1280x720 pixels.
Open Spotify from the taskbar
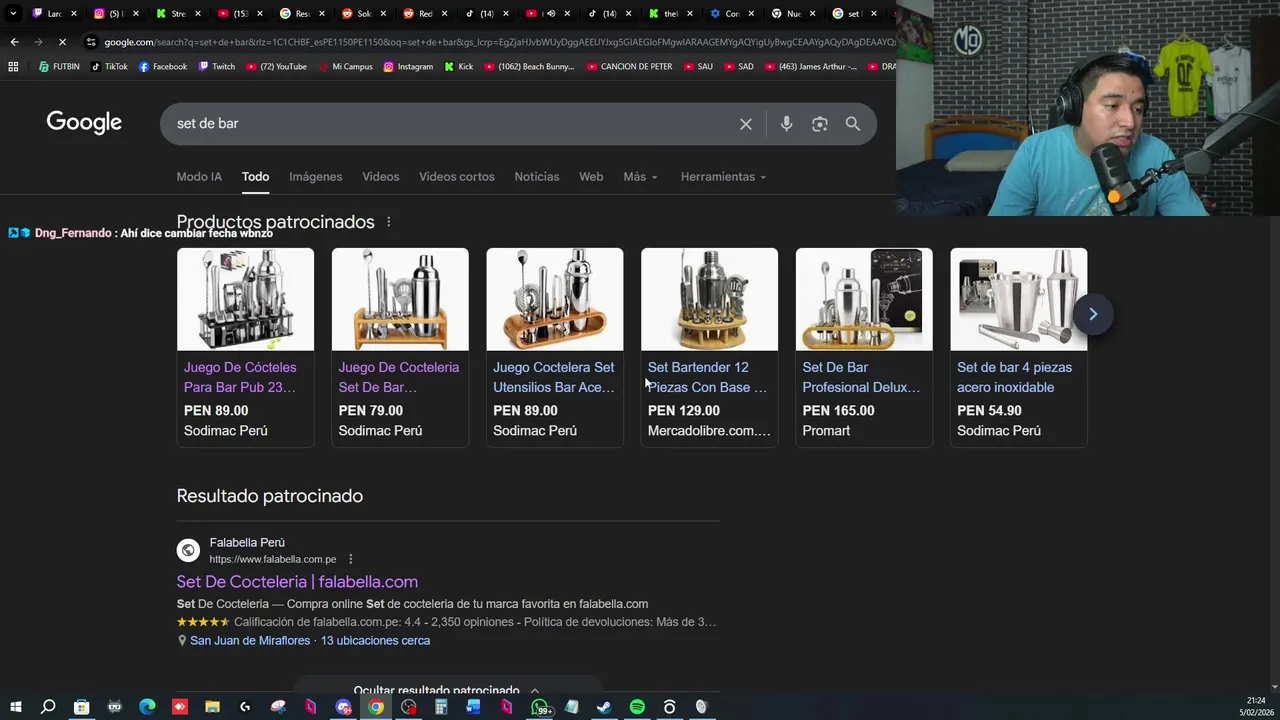637,707
